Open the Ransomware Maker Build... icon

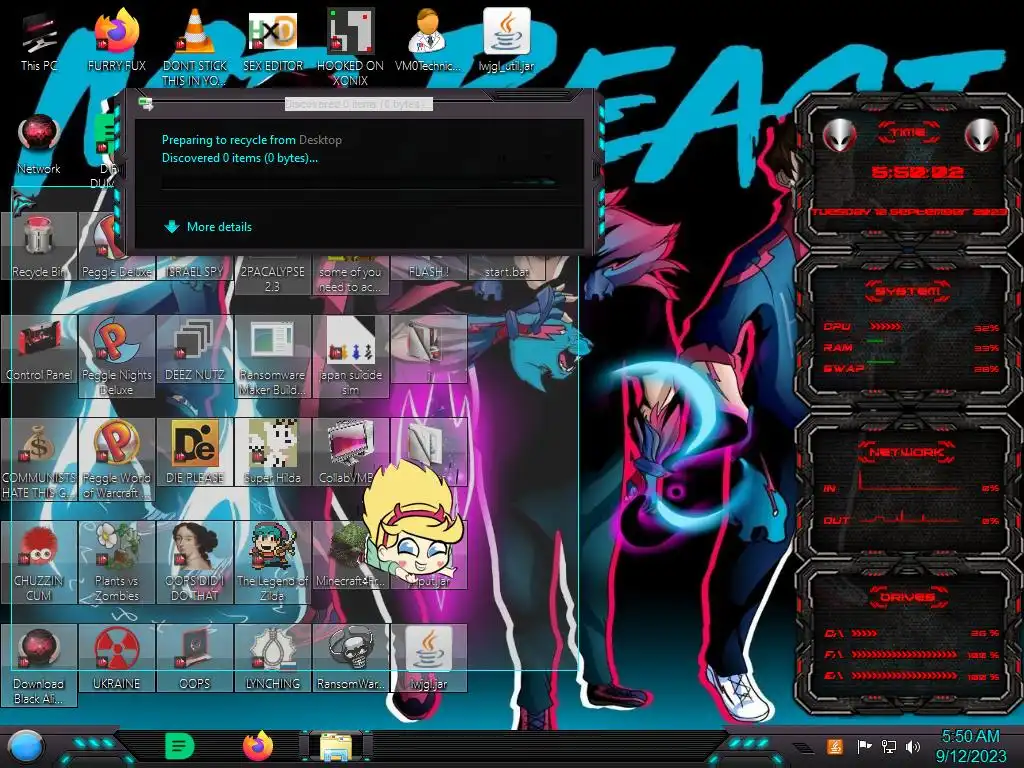pos(272,356)
